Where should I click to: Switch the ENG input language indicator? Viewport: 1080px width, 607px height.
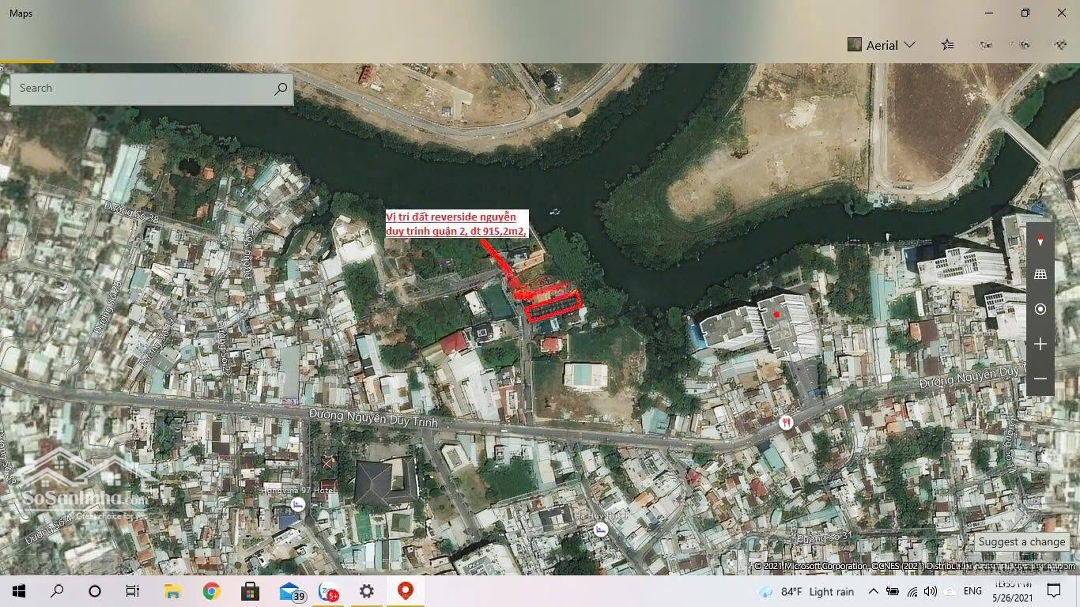972,591
